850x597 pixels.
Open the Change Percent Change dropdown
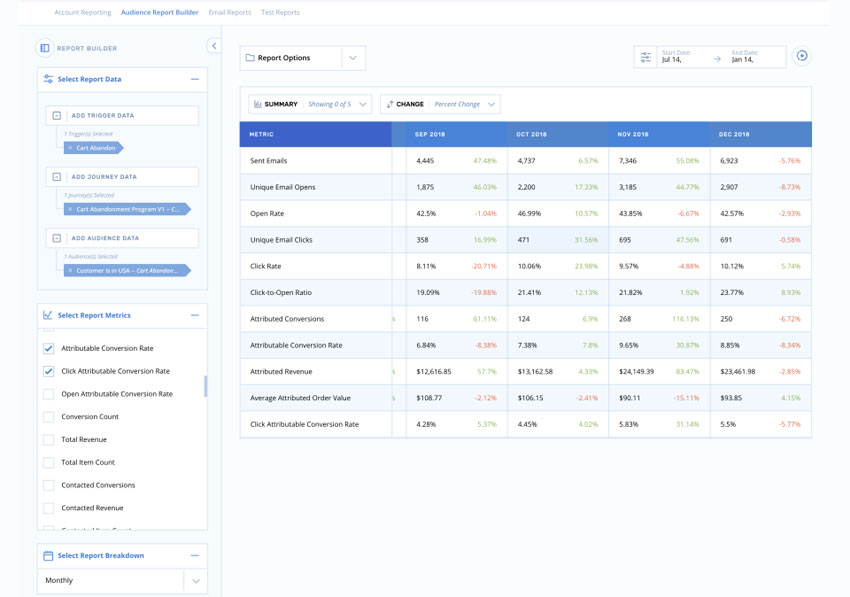coord(440,104)
